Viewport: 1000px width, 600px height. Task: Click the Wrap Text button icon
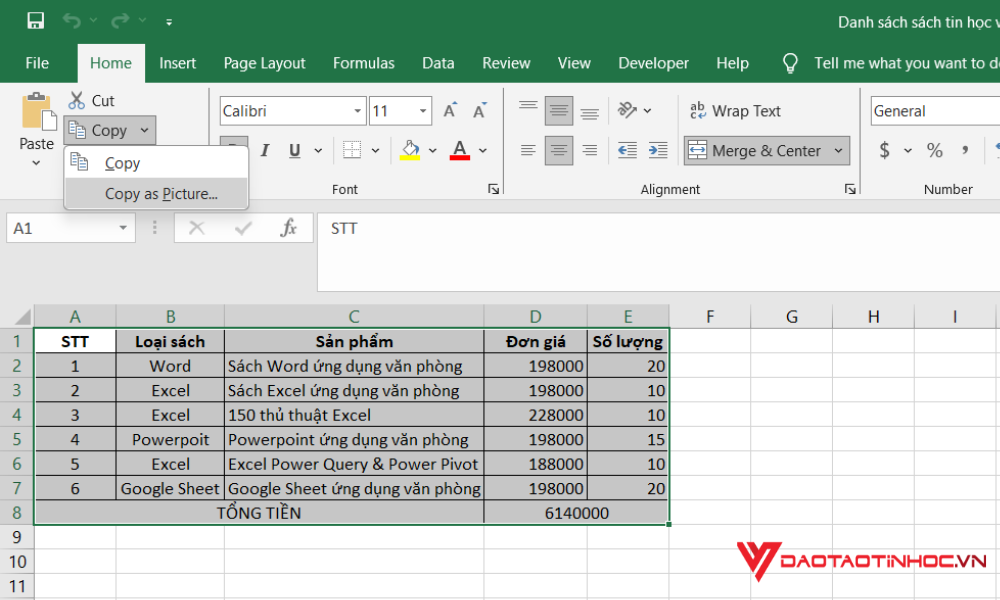point(701,110)
